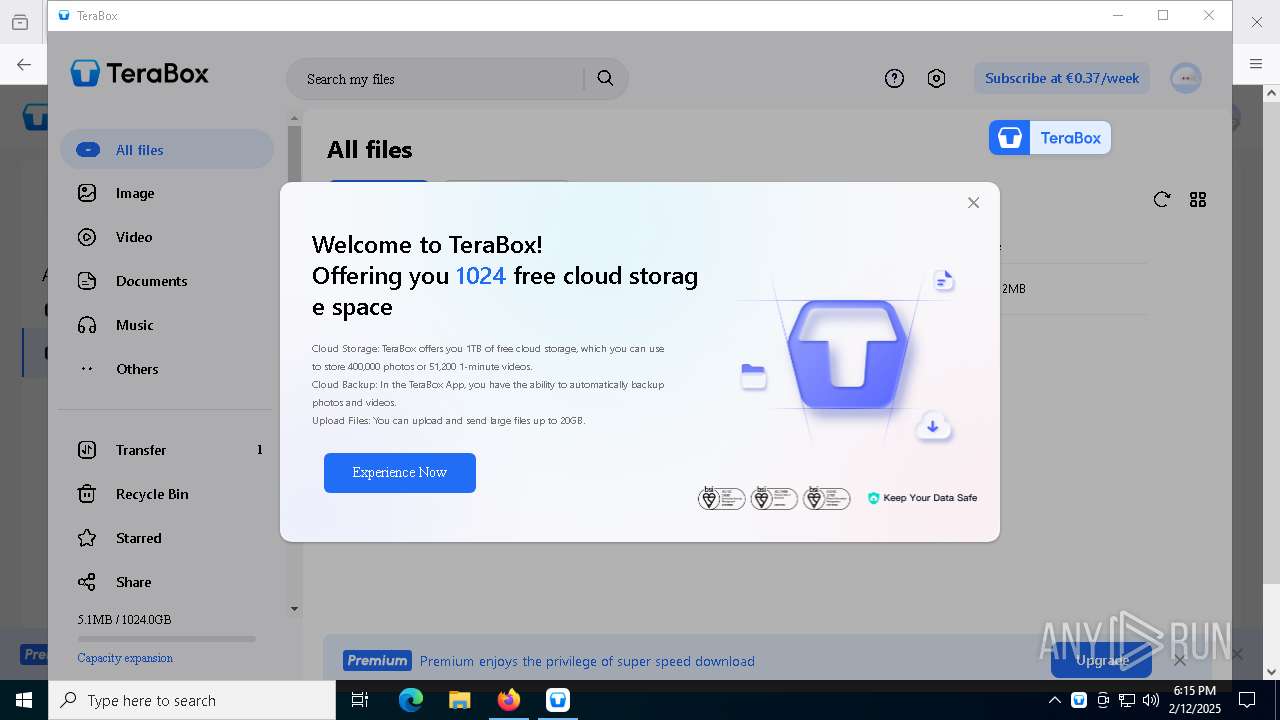The width and height of the screenshot is (1280, 720).
Task: Click the Share nodes icon
Action: [x=87, y=582]
